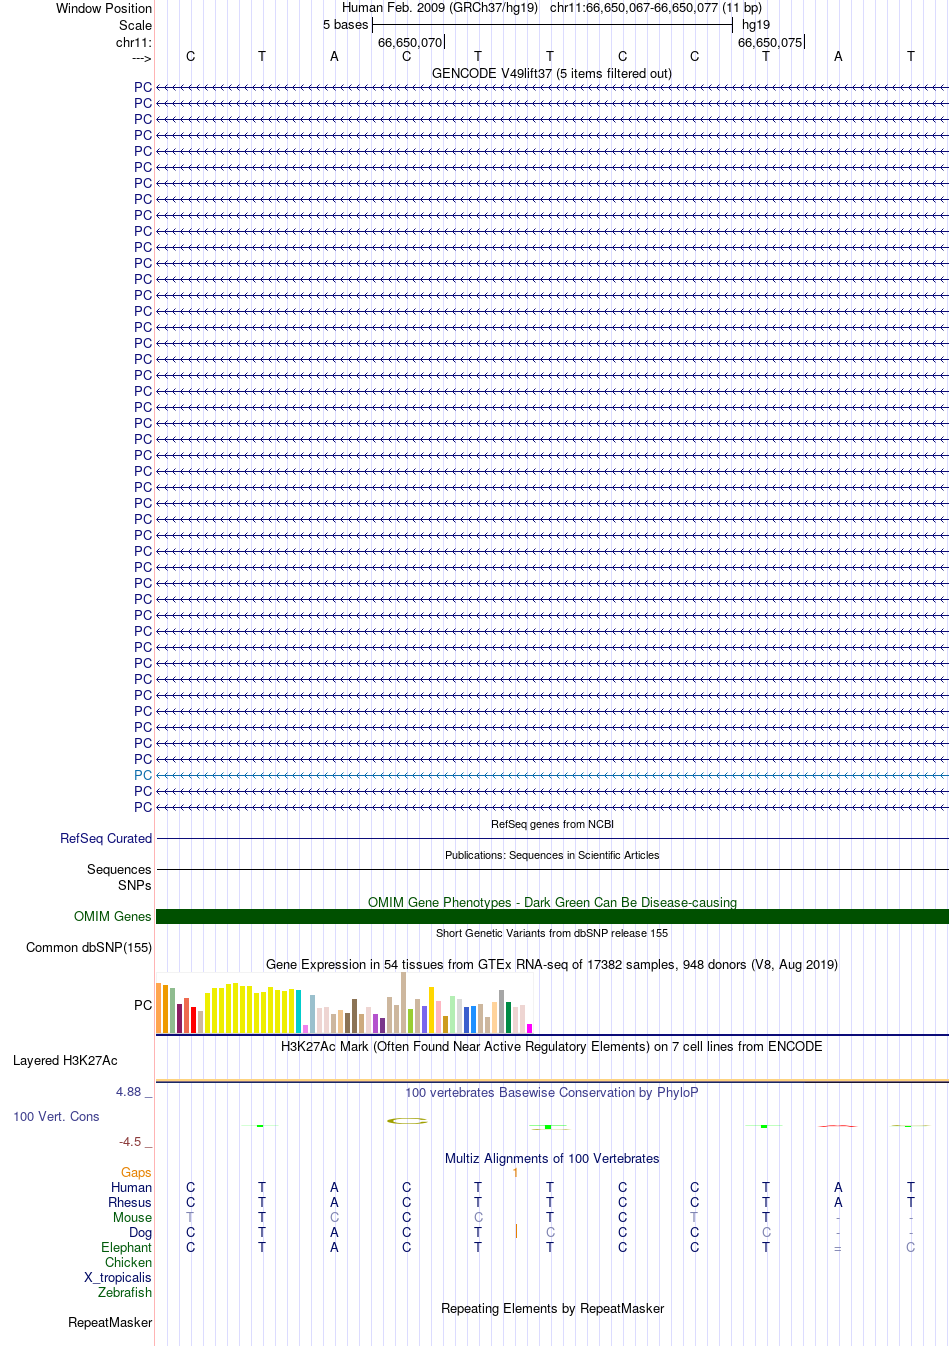Click the '--->' strand direction label
This screenshot has width=950, height=1346.
coord(141,59)
